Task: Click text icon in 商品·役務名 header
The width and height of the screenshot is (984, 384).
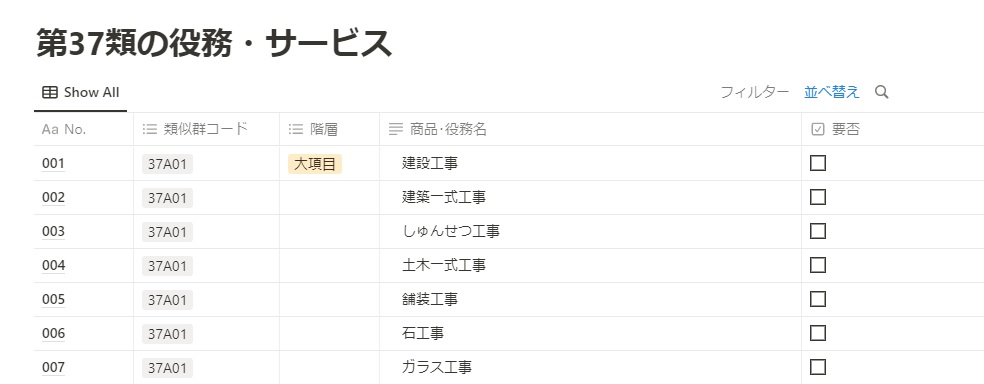Action: 395,129
